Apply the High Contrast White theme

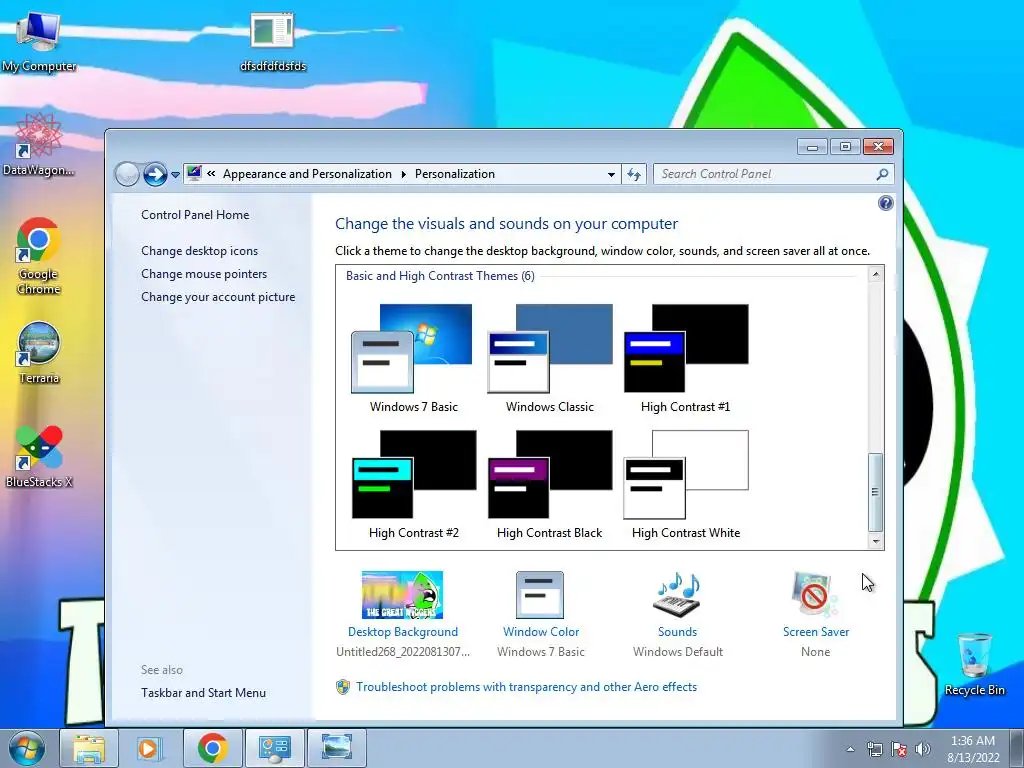[x=686, y=484]
